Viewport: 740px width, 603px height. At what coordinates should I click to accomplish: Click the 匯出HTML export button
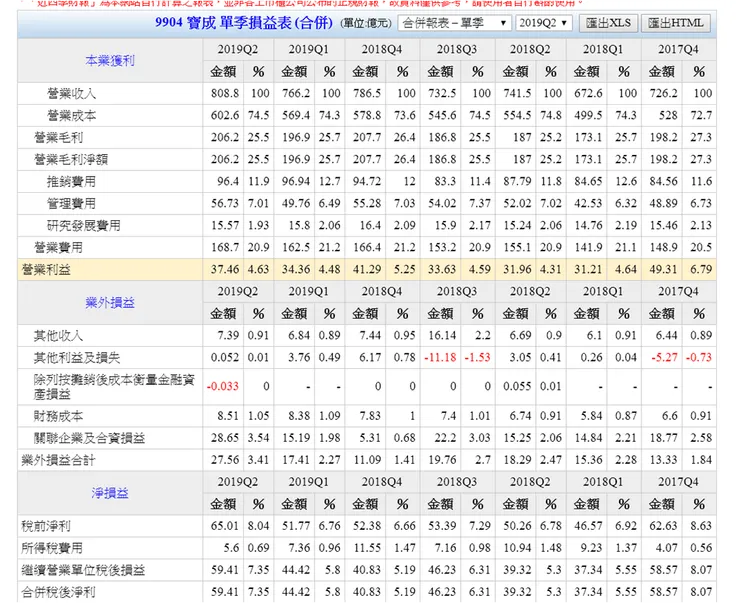click(676, 23)
